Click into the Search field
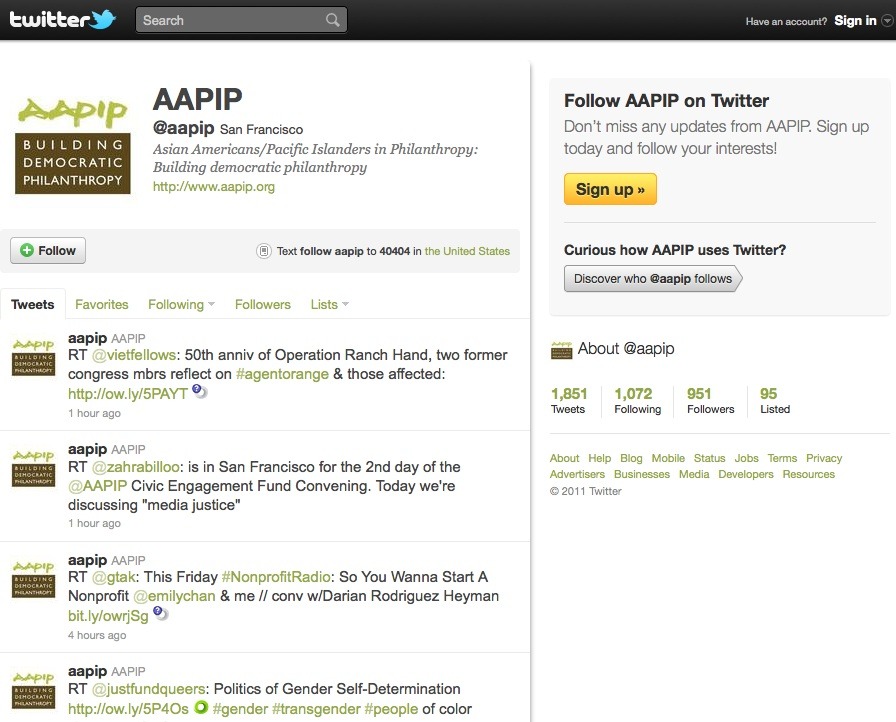The image size is (896, 722). [x=230, y=20]
